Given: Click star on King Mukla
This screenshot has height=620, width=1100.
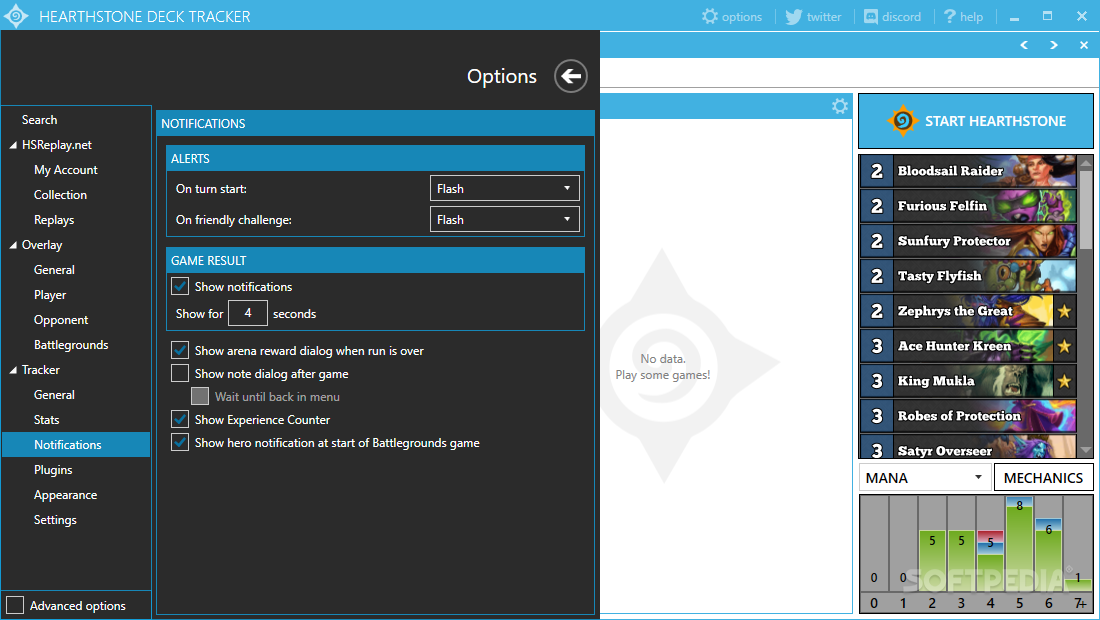Looking at the screenshot, I should click(x=1064, y=381).
